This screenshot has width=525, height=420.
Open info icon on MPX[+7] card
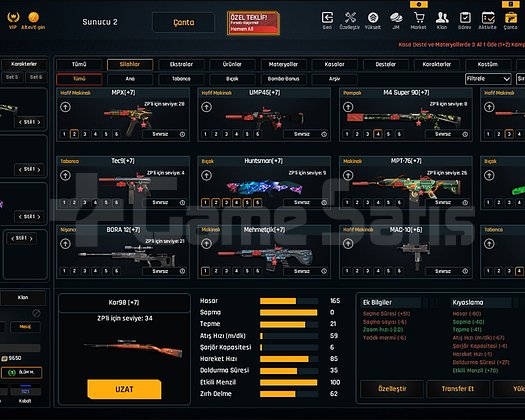[182, 134]
